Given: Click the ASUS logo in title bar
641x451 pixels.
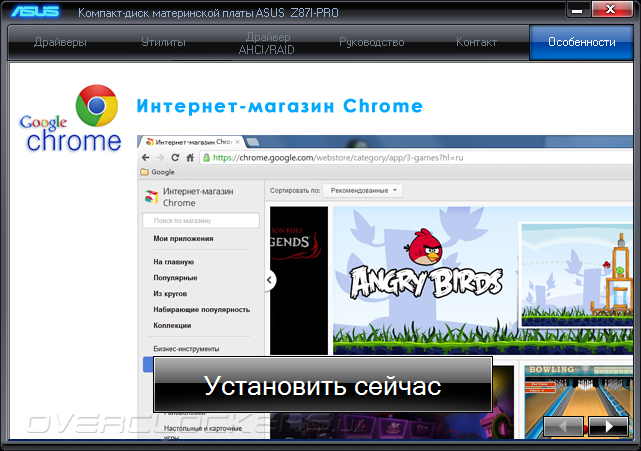Looking at the screenshot, I should pyautogui.click(x=35, y=11).
